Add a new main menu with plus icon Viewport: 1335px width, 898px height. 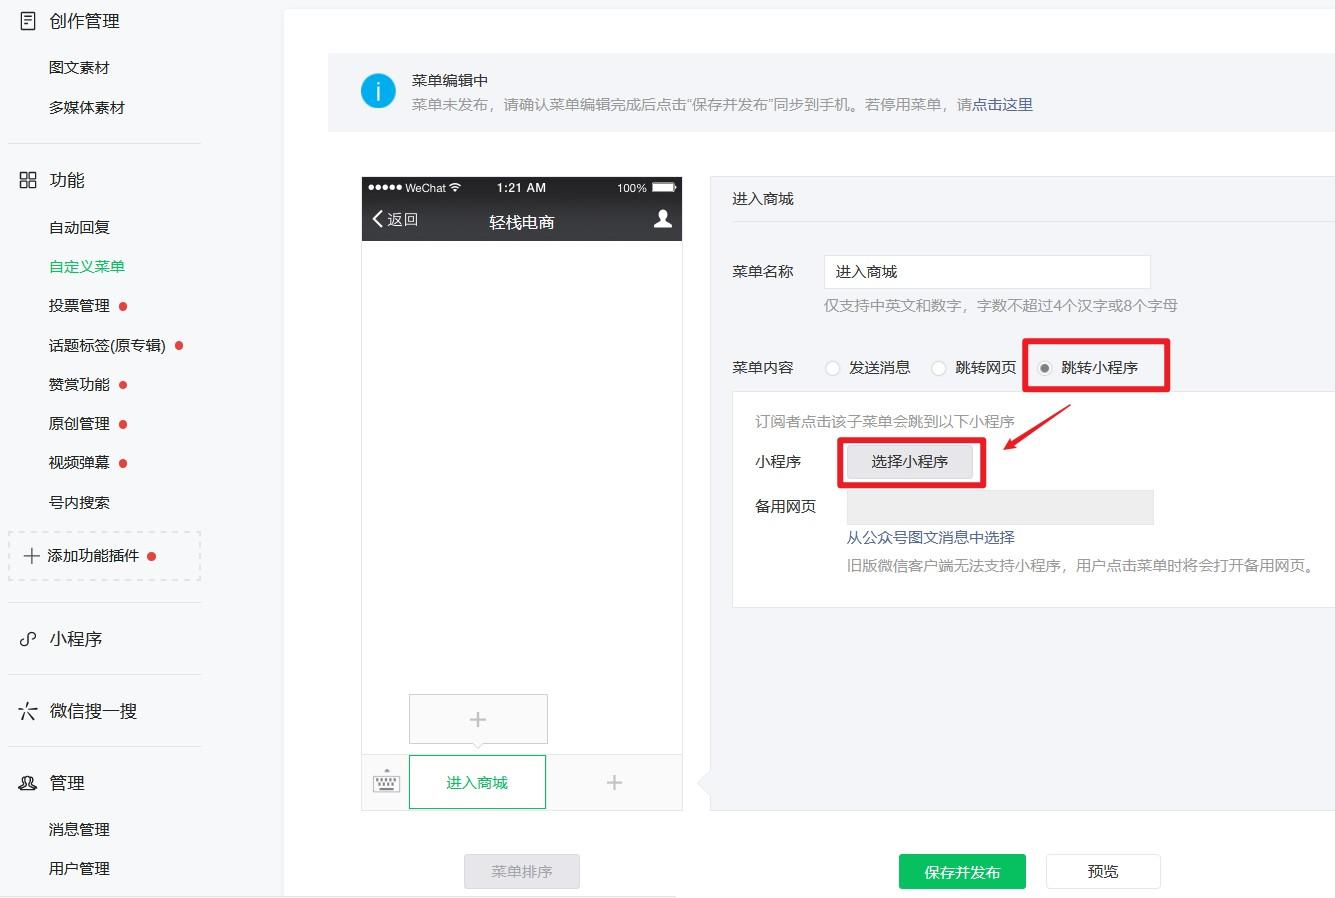(x=614, y=782)
